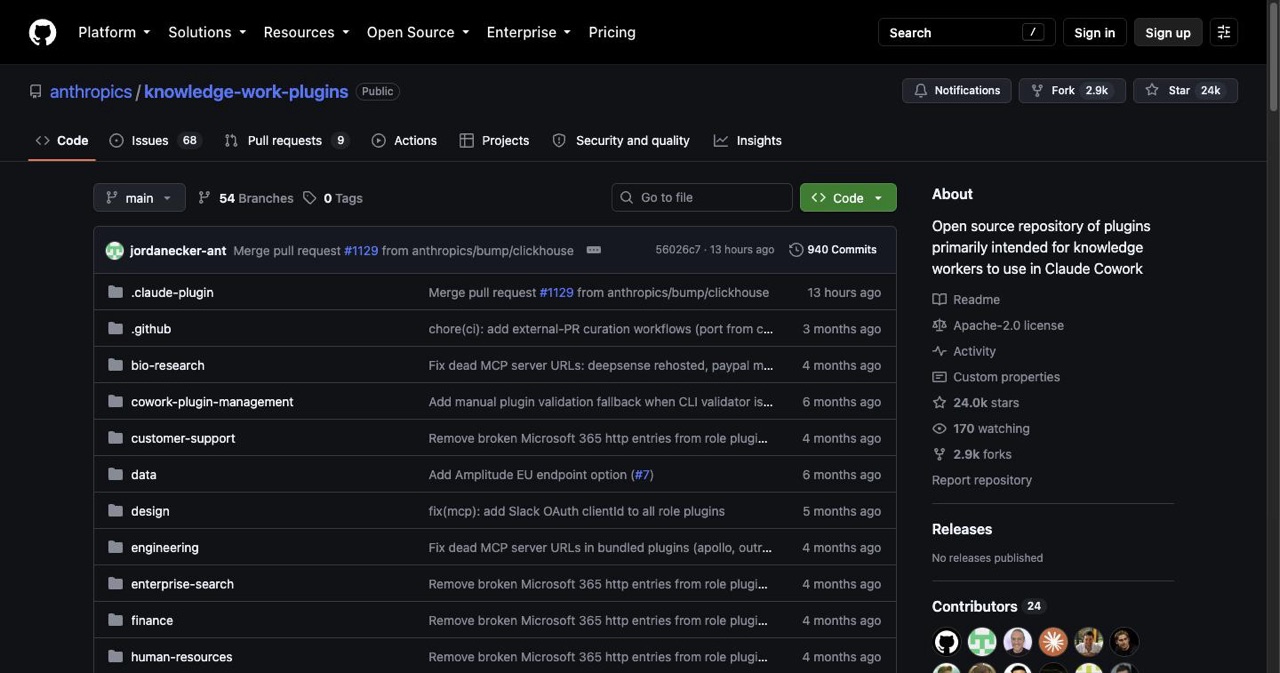
Task: Click the bell icon in Notifications
Action: pos(921,90)
